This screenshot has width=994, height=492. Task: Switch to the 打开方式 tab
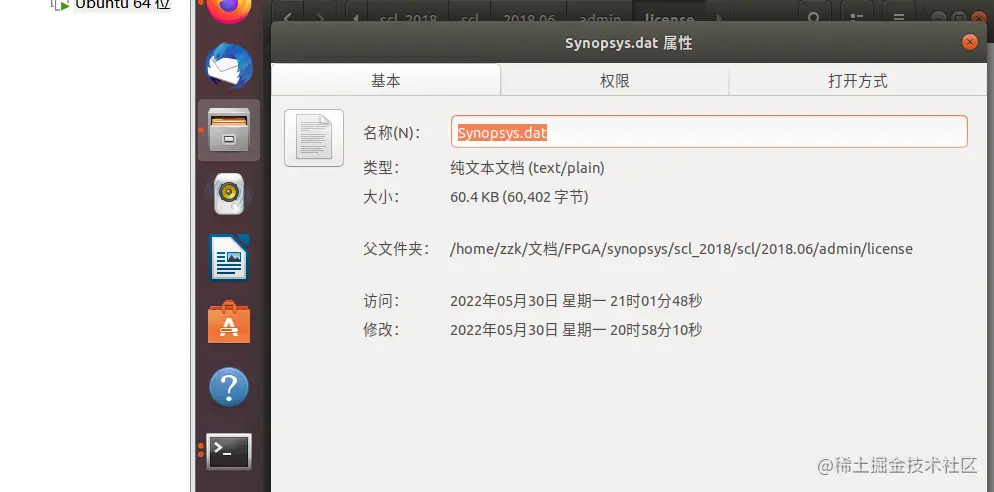pos(857,81)
